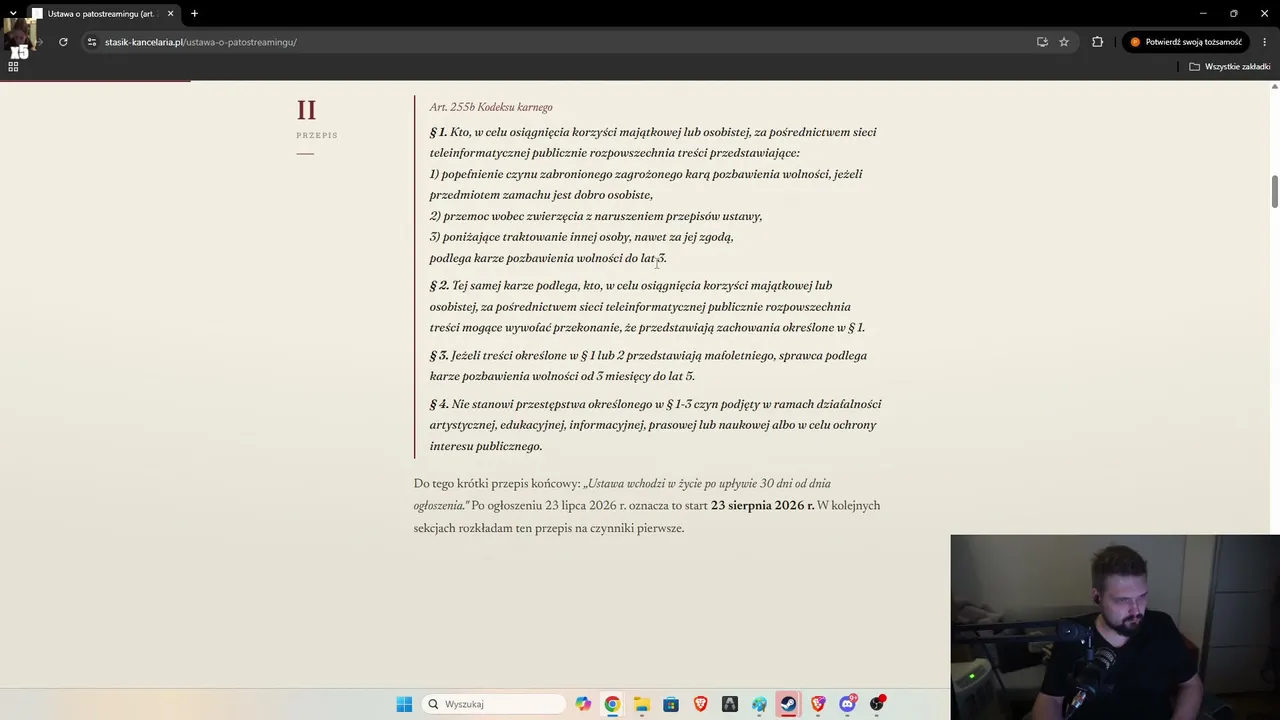Click the § 2. paragraph marker
Screen dimensions: 1280x720
(x=439, y=285)
